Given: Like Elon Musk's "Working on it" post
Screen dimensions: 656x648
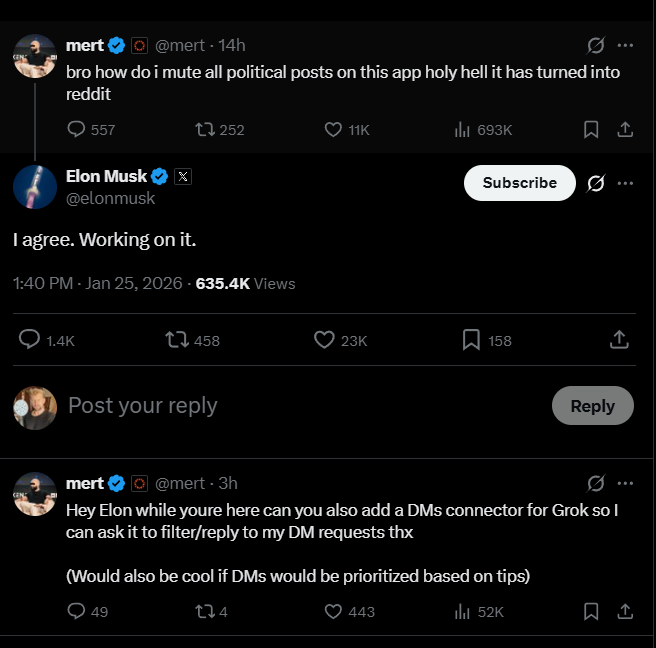Looking at the screenshot, I should click(x=324, y=340).
